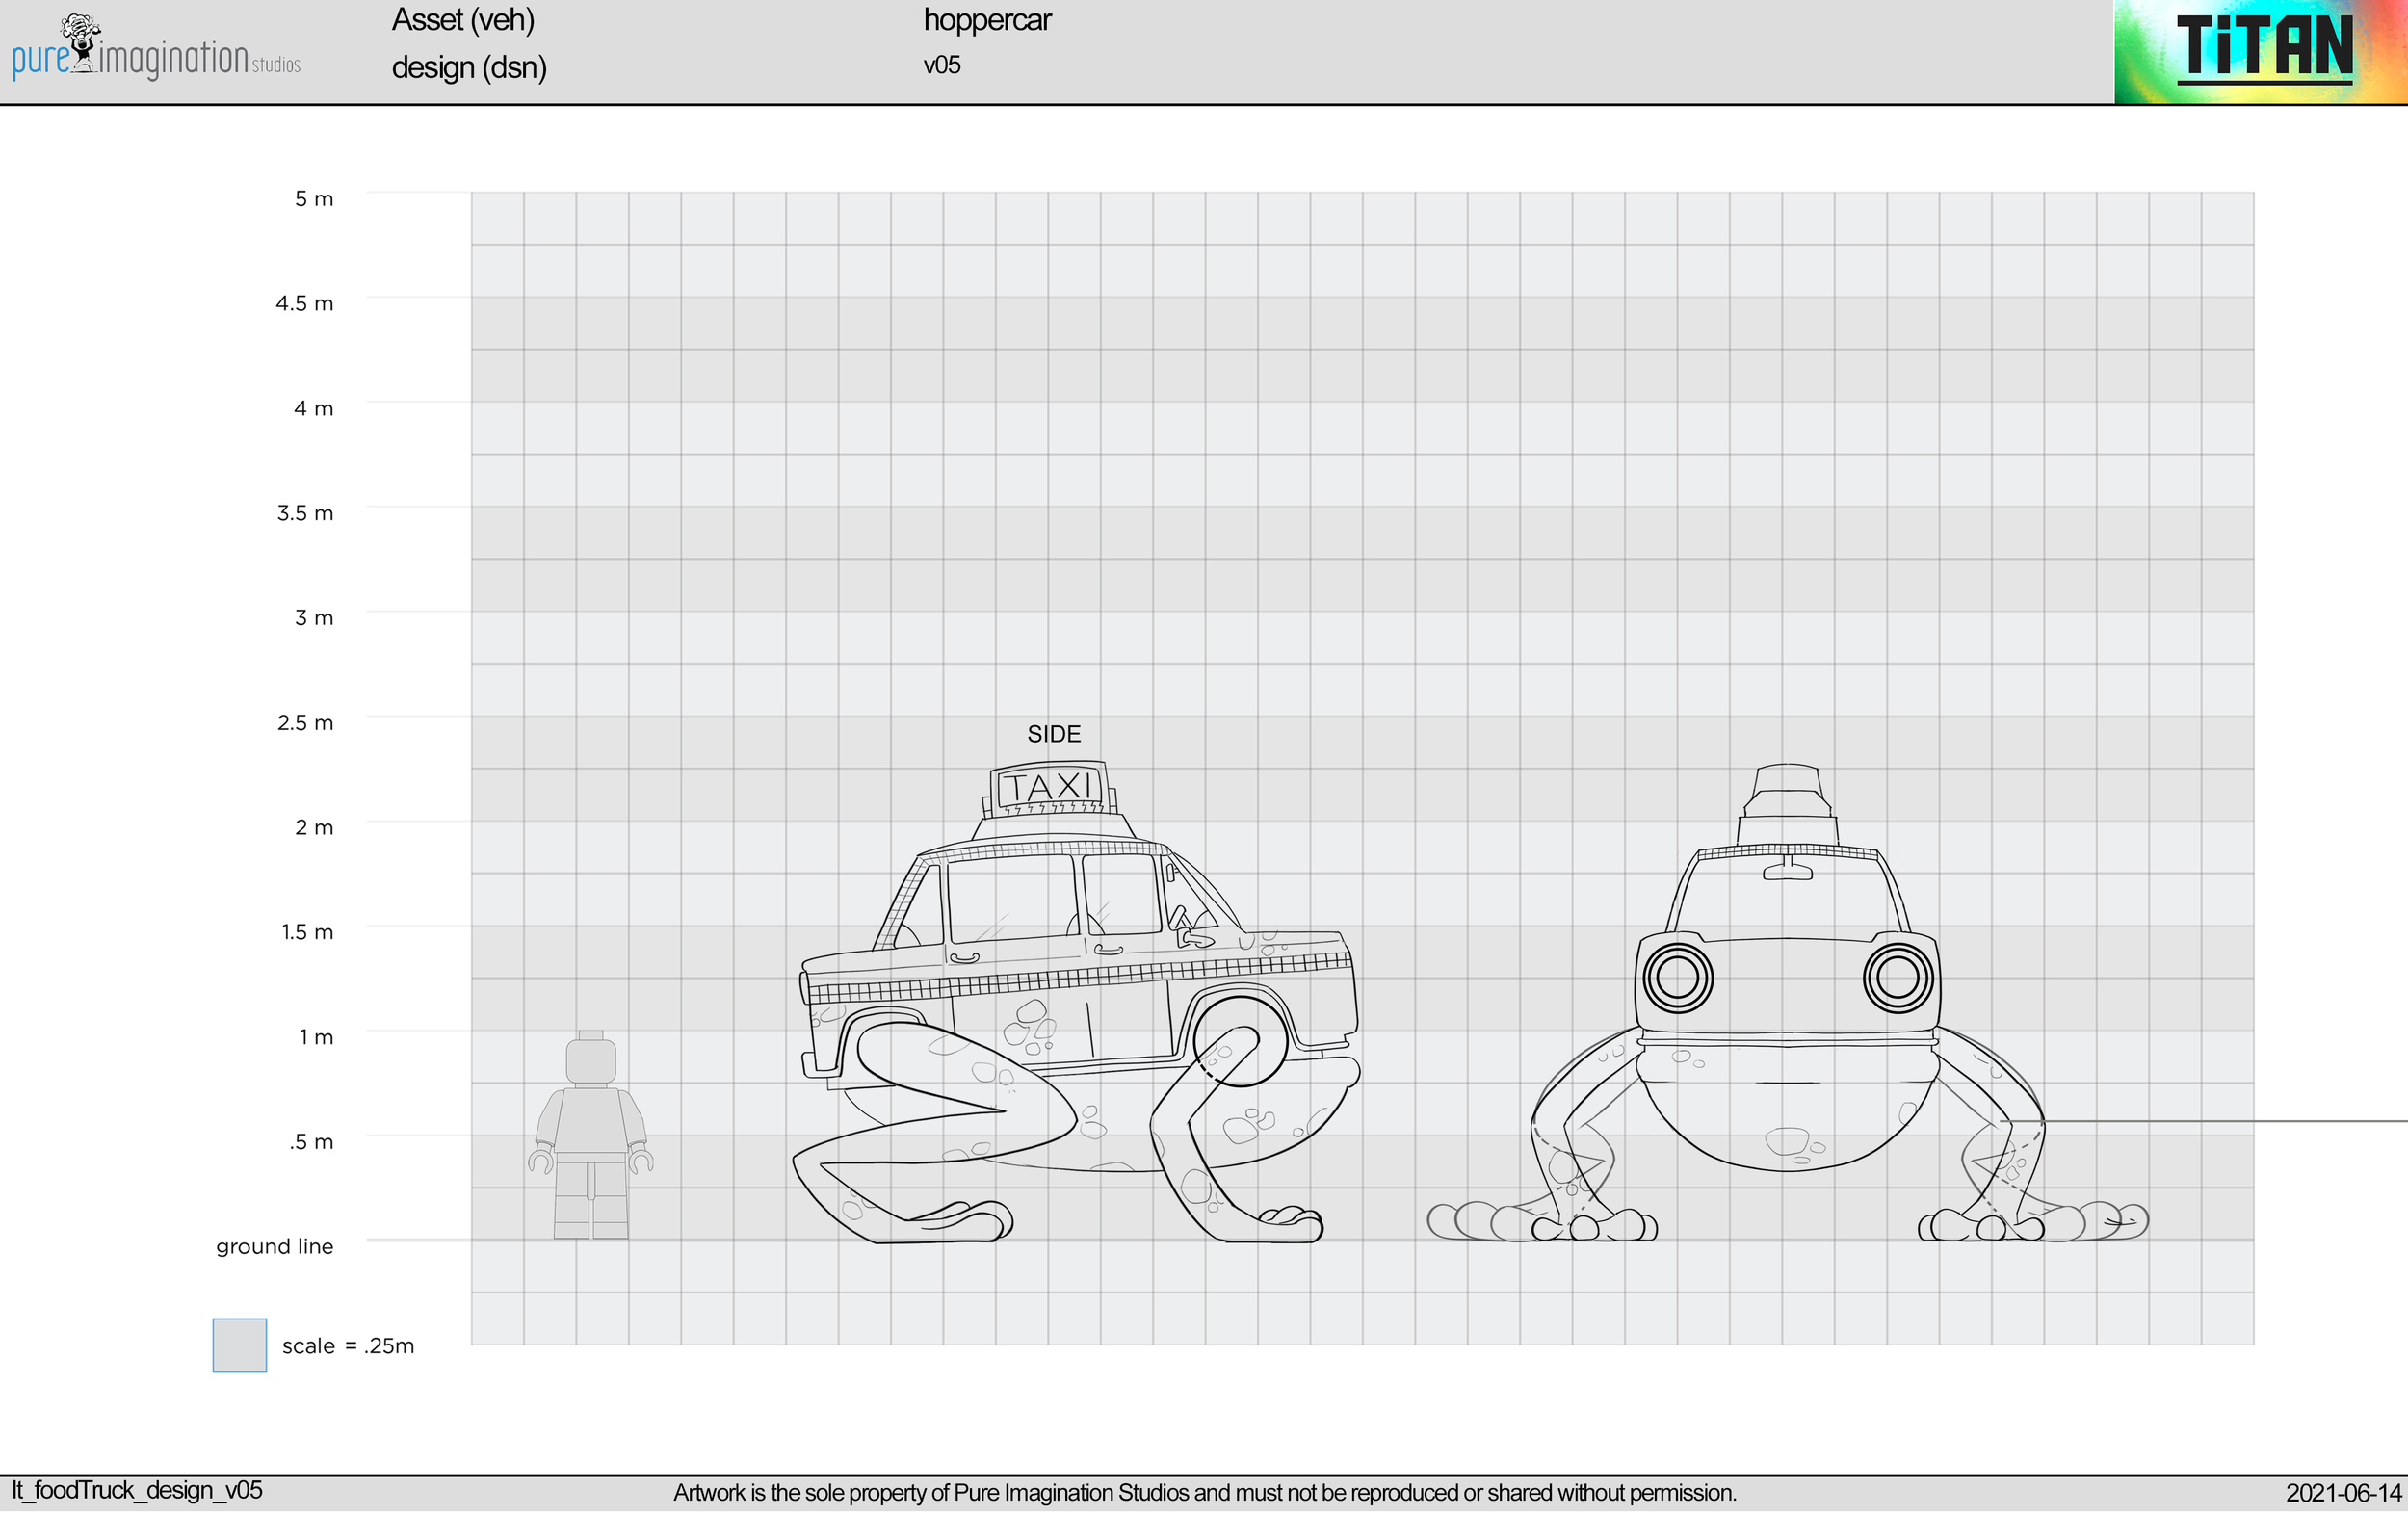
Task: Click the copyright notice in footer
Action: [x=1204, y=1493]
